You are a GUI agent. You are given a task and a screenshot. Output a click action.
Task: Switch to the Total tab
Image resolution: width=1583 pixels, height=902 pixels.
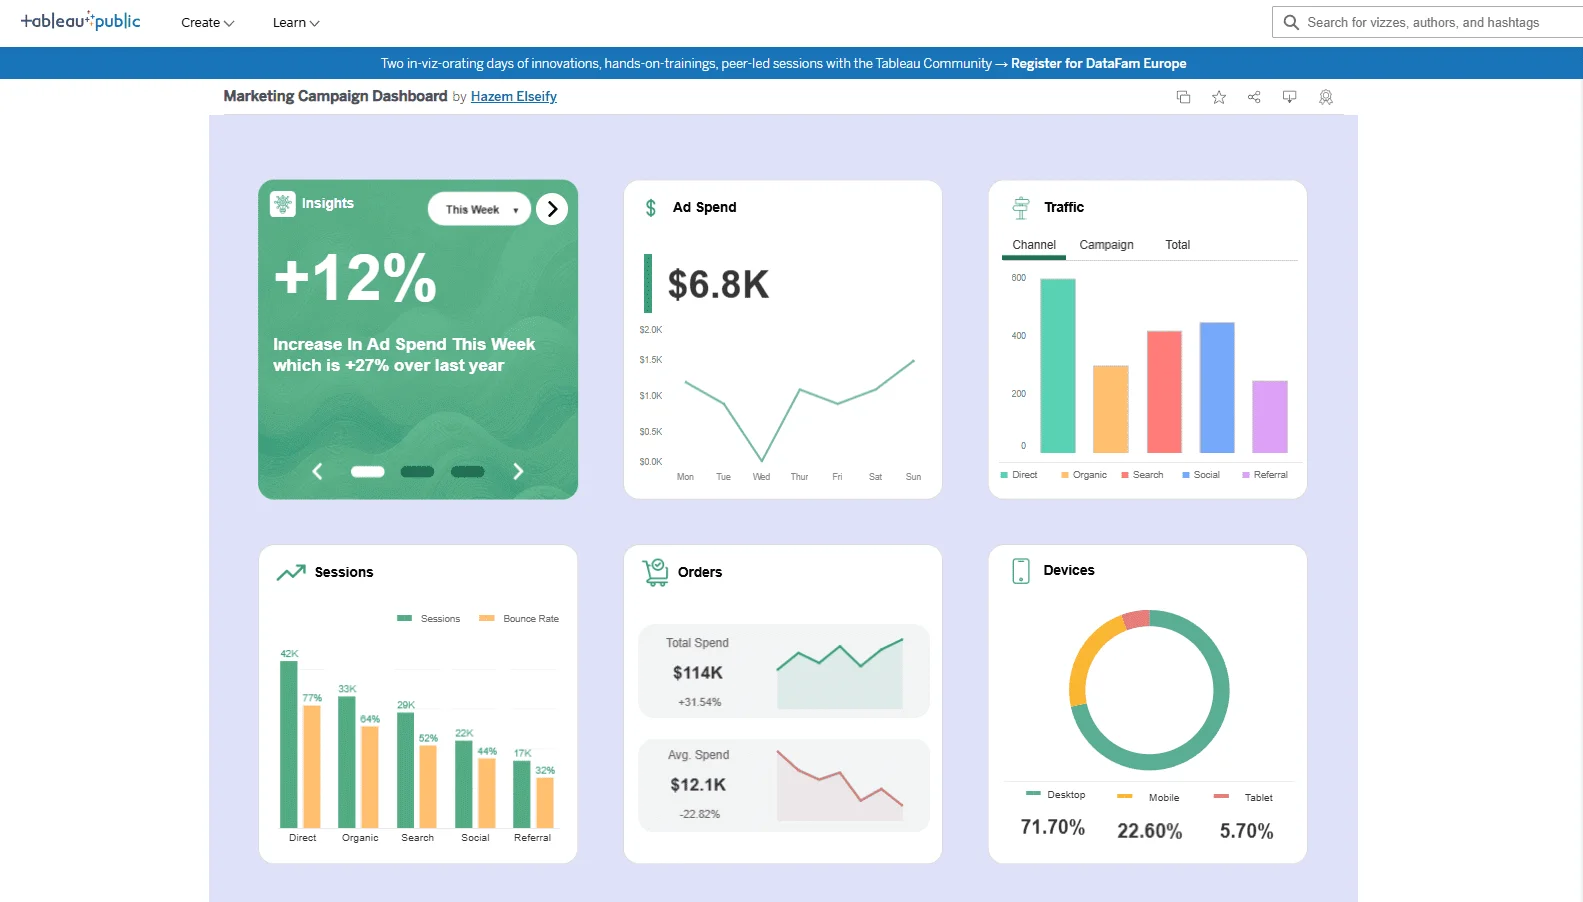(1177, 245)
